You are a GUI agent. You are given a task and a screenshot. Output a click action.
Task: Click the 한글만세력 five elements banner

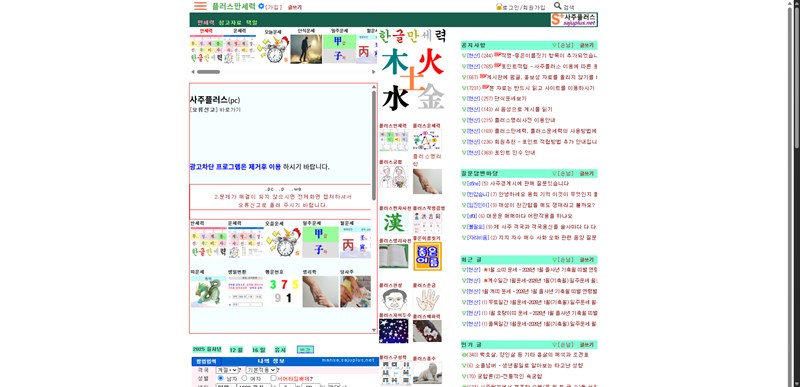[413, 71]
